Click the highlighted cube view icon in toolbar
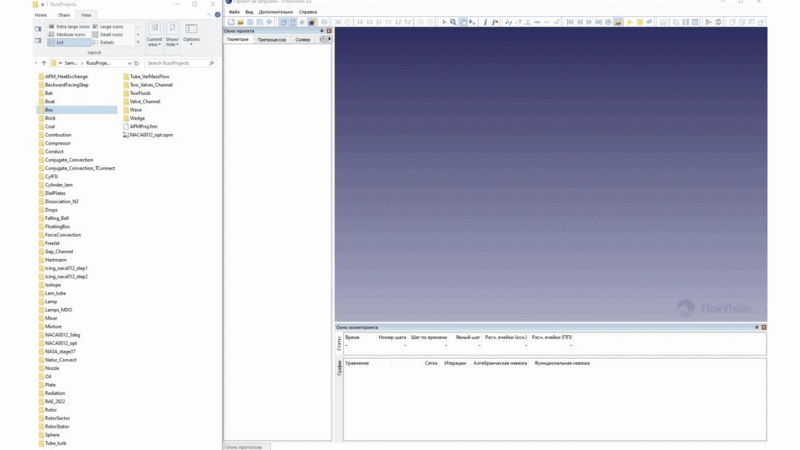This screenshot has width=800, height=450. tap(283, 22)
